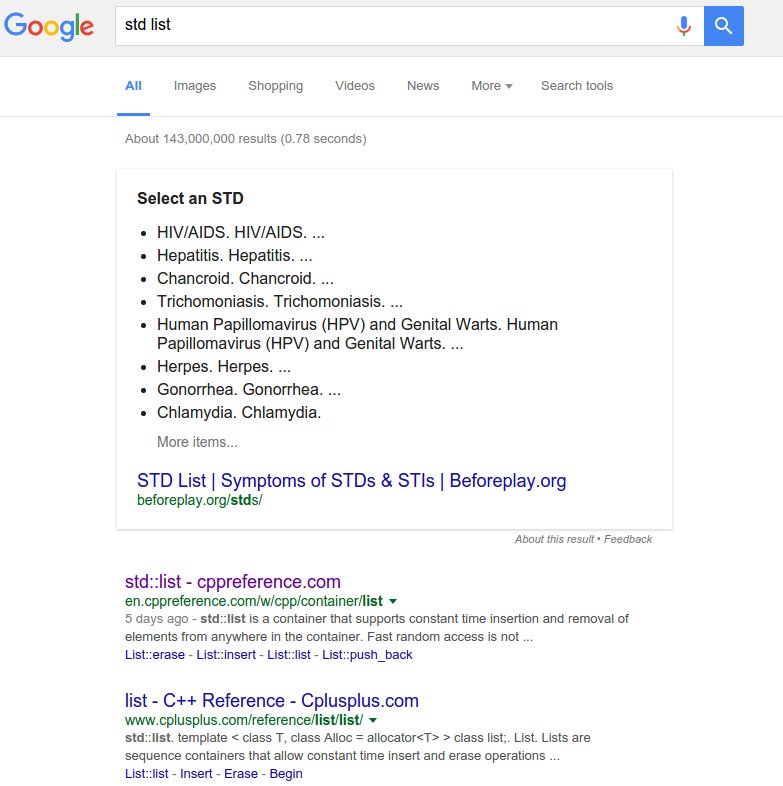Click the 'HIV/AIDS. HIV/AIDS.' list item

241,233
